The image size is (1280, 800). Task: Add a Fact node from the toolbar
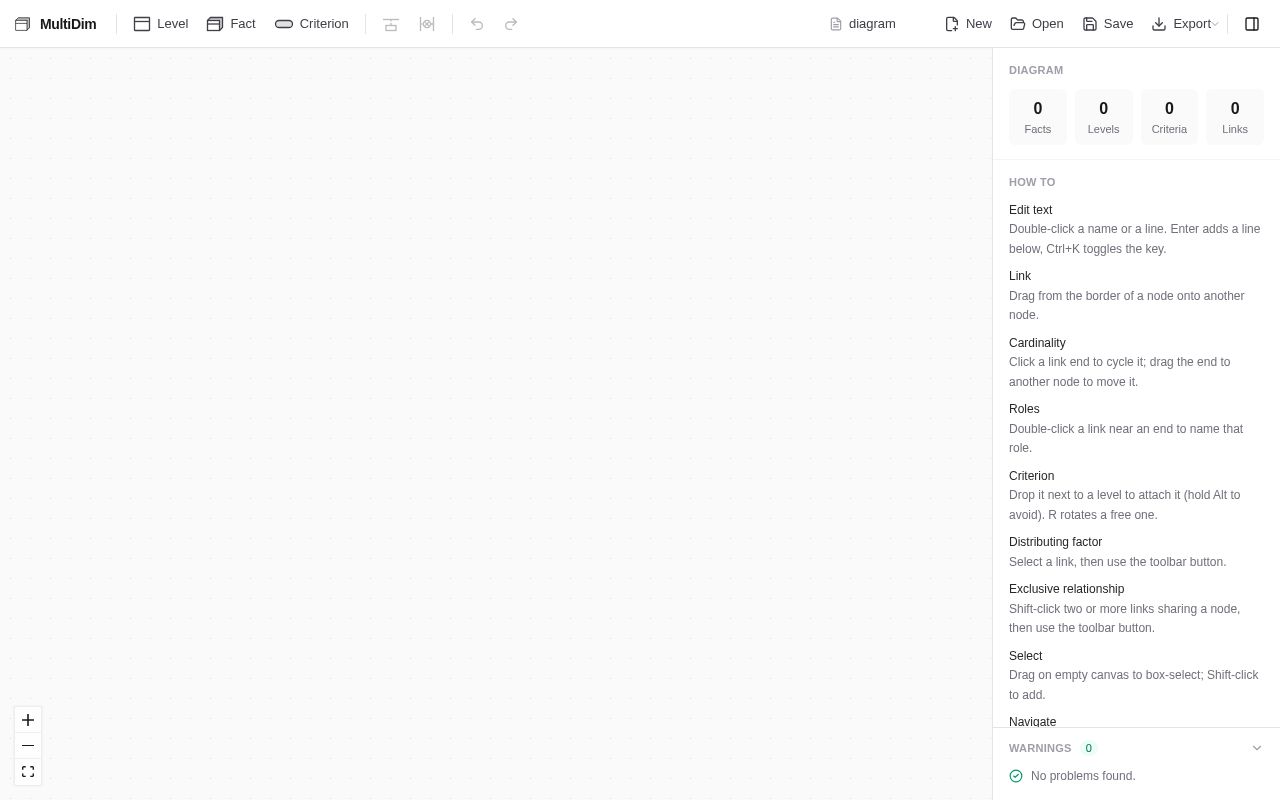pos(231,24)
